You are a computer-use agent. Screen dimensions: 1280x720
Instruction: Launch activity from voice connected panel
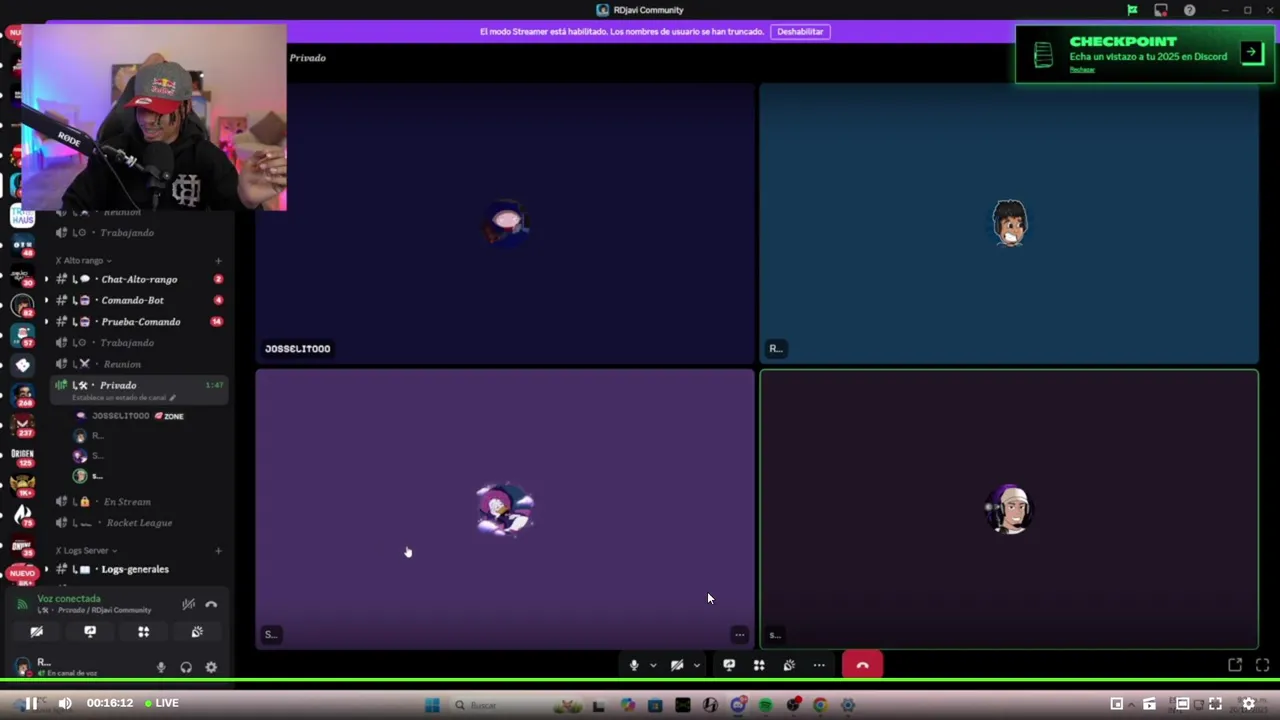(143, 632)
